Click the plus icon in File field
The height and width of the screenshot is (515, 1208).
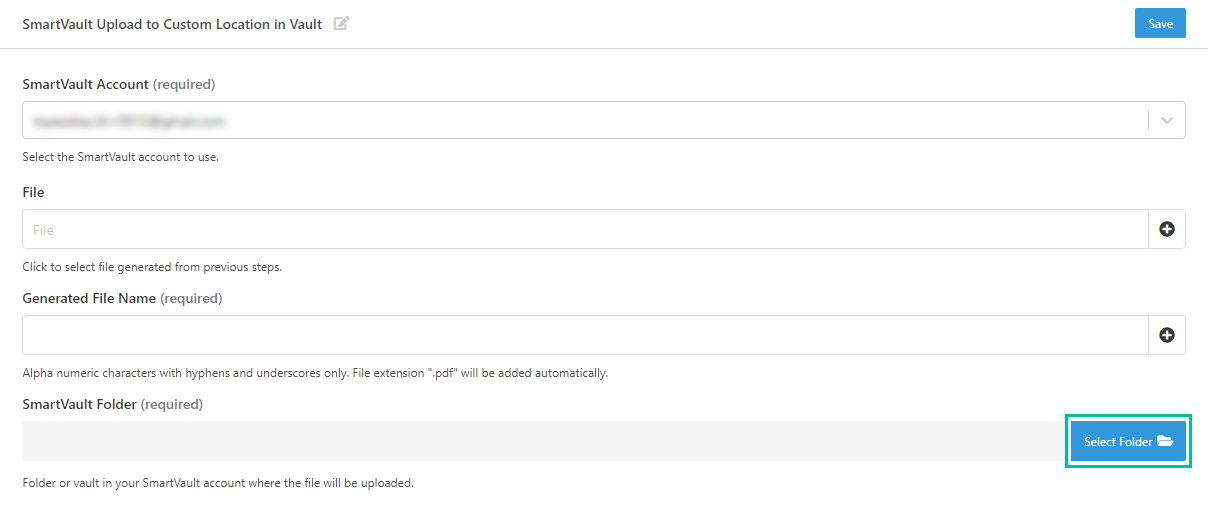tap(1166, 229)
